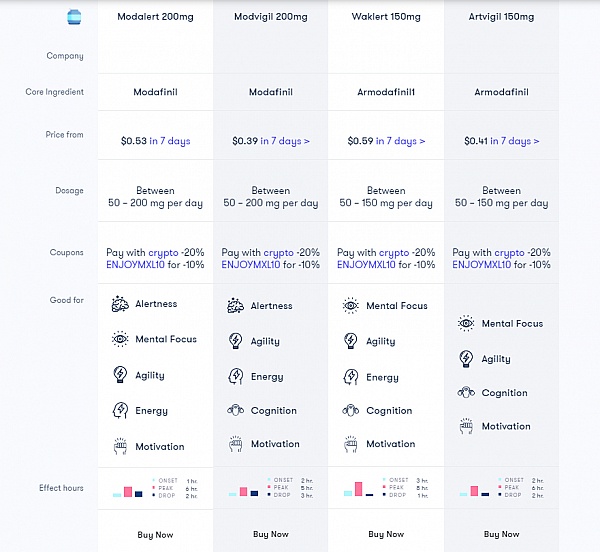Click the Alertness brain icon under Modalert
The width and height of the screenshot is (600, 552).
120,304
